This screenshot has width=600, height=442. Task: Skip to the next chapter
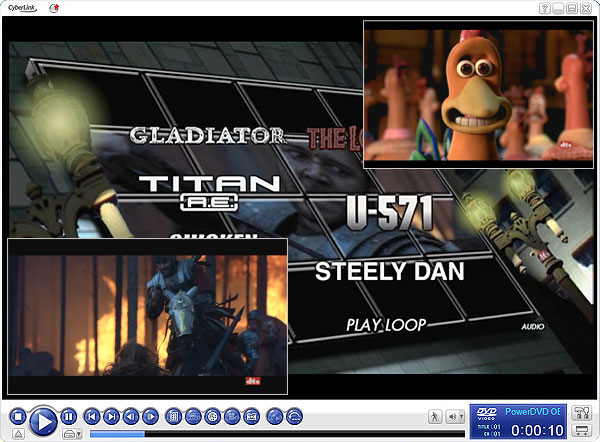[111, 416]
